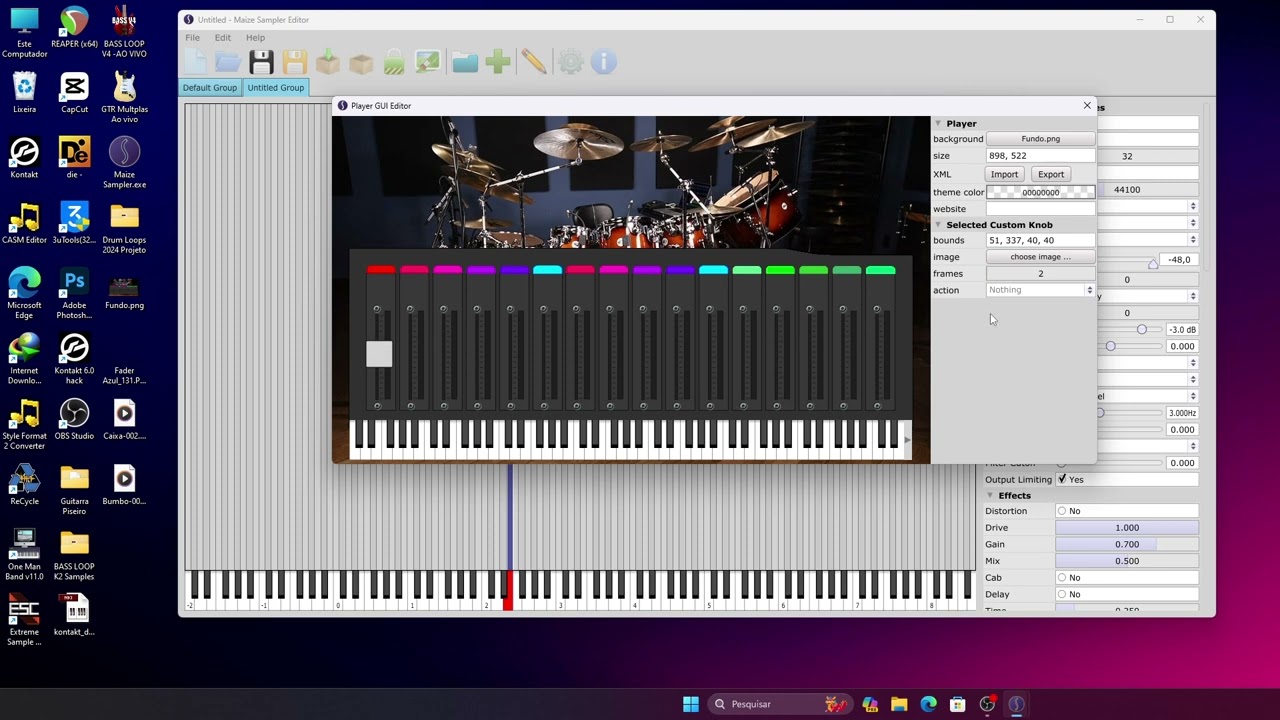Click slider handle beside -3.0 dB
The height and width of the screenshot is (720, 1280).
tap(1142, 329)
